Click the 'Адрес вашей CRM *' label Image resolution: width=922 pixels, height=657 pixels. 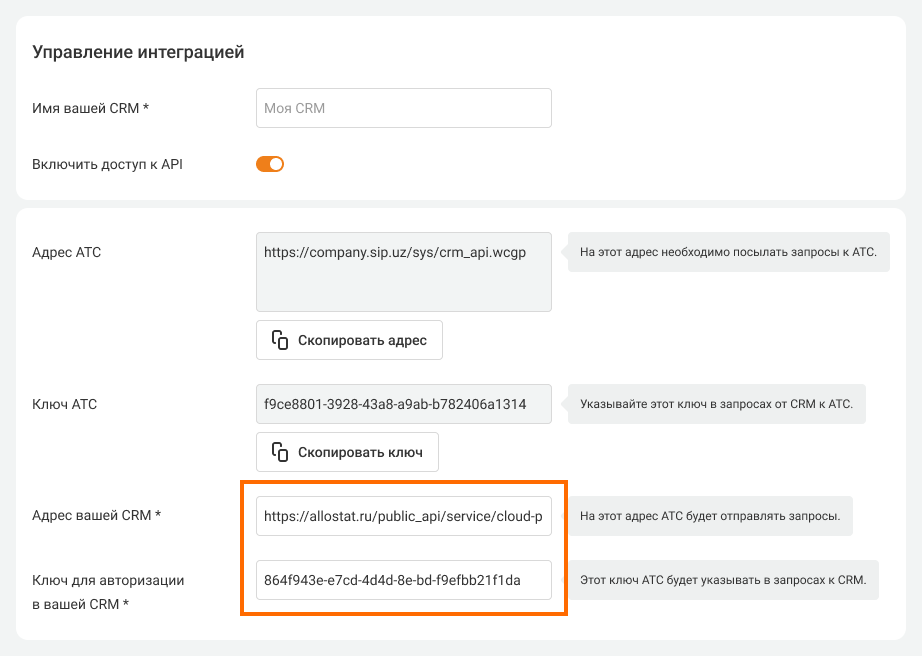click(97, 516)
